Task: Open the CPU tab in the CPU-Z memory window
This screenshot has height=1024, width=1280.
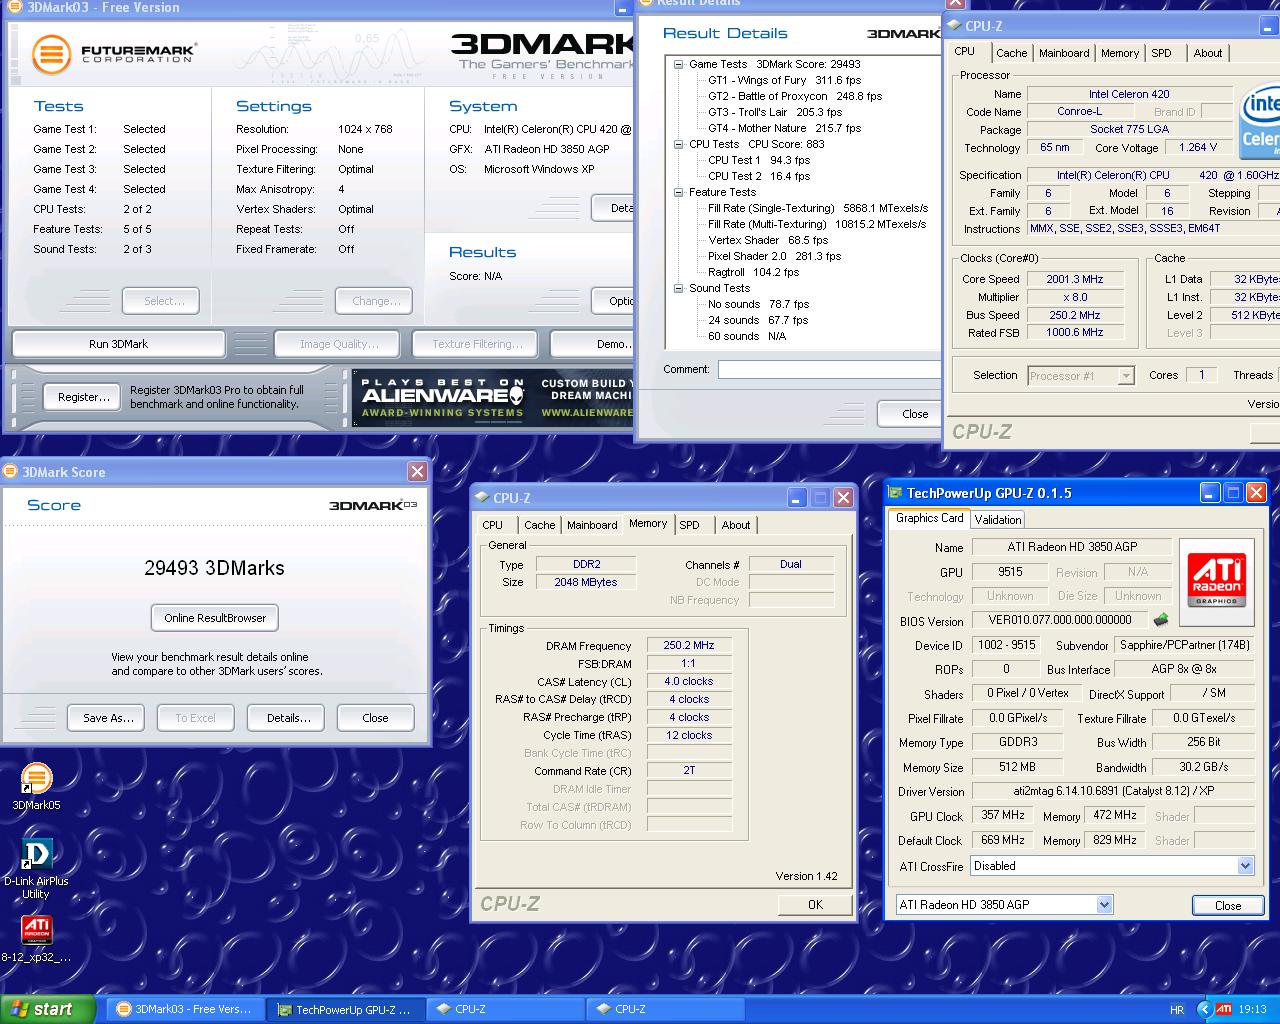Action: tap(493, 525)
